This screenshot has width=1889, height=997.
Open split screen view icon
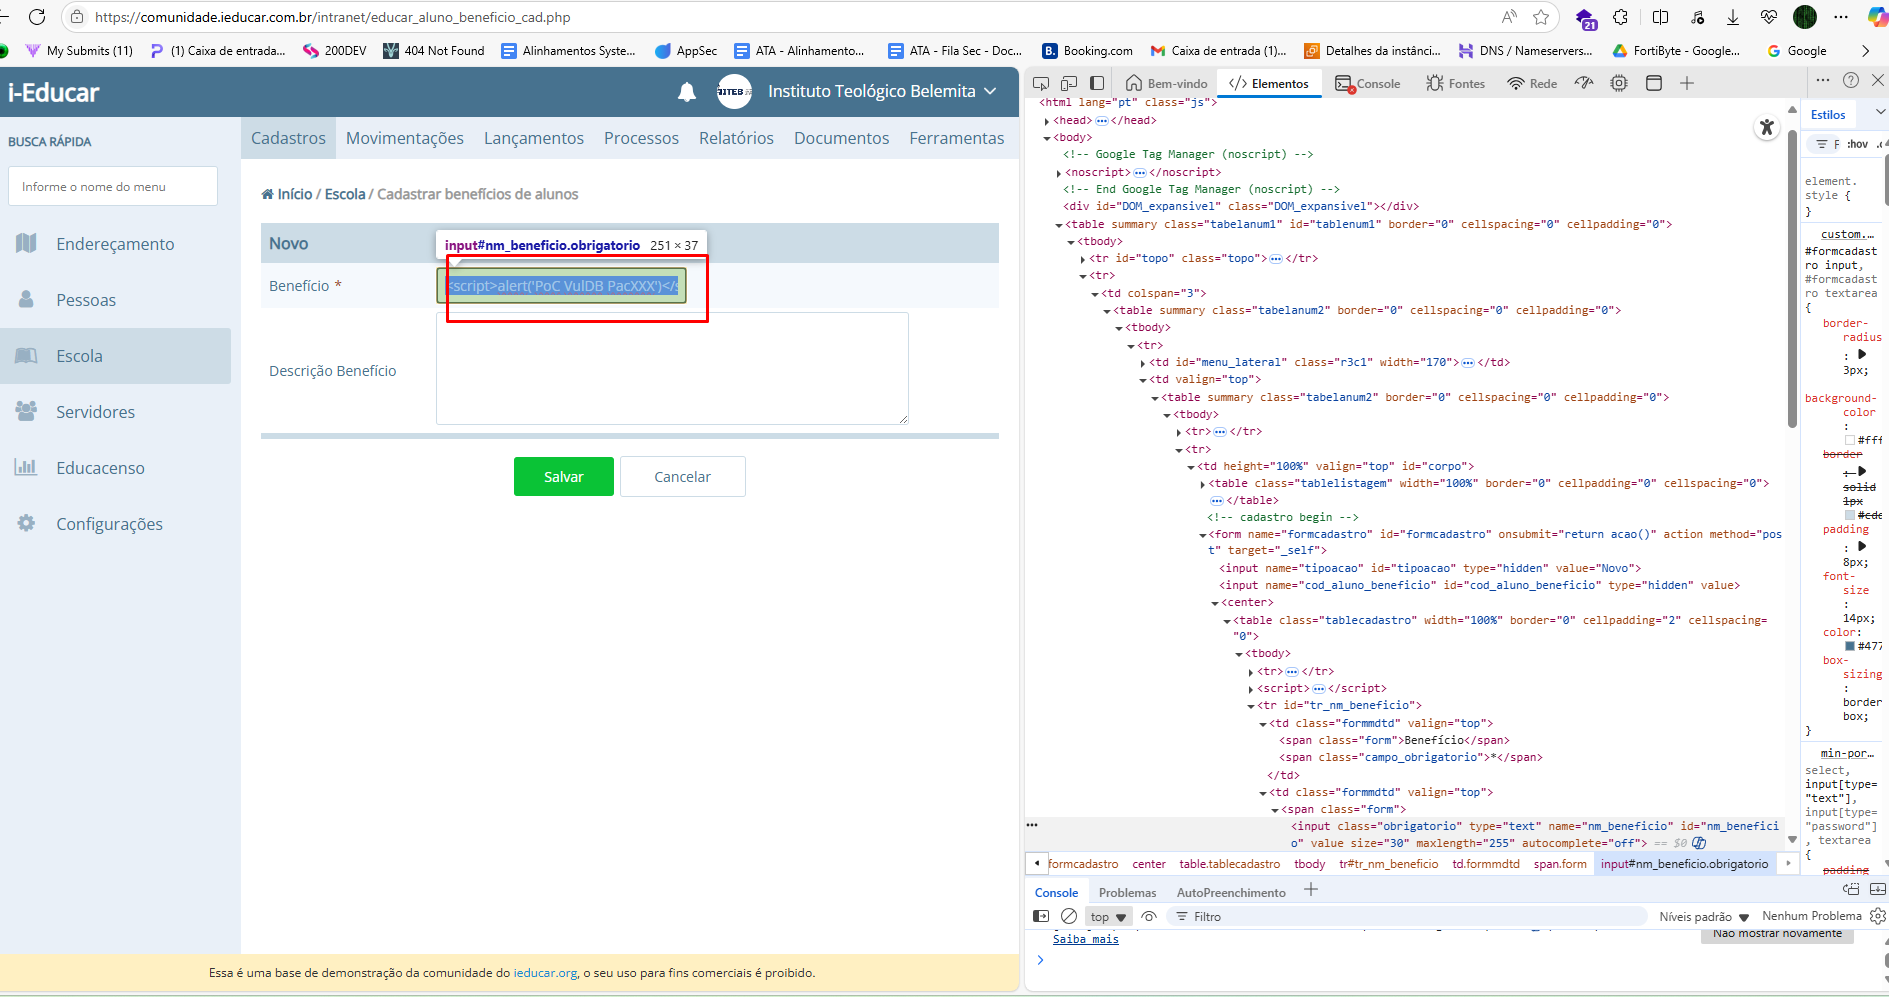coord(1661,17)
